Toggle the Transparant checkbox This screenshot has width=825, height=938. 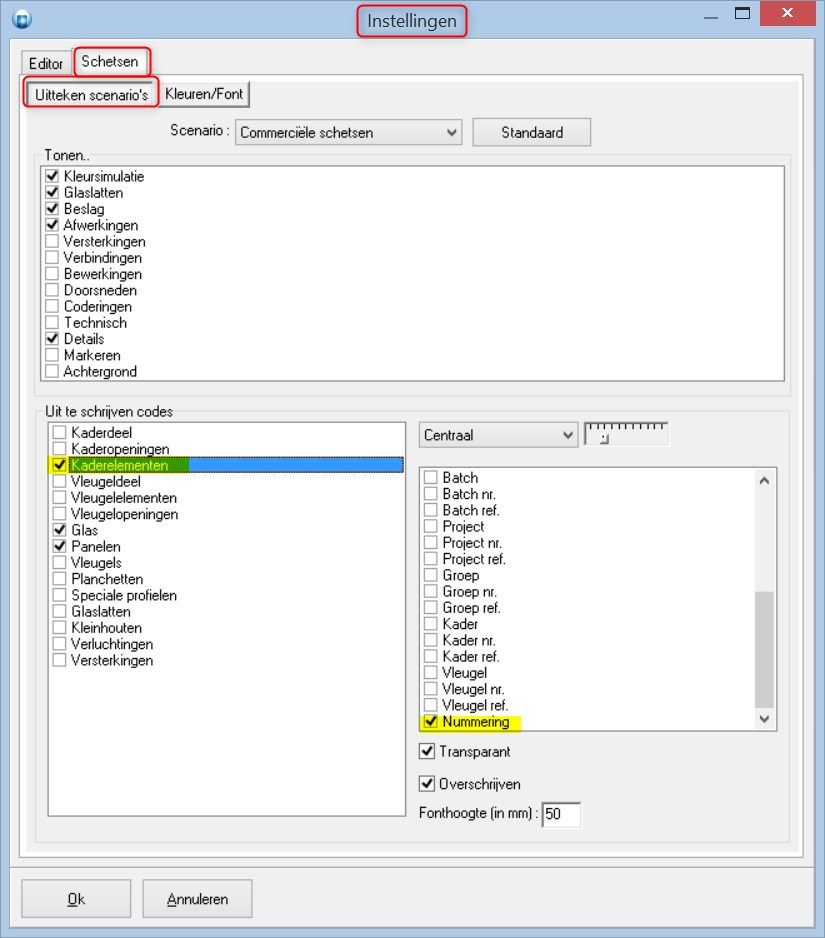(x=427, y=751)
